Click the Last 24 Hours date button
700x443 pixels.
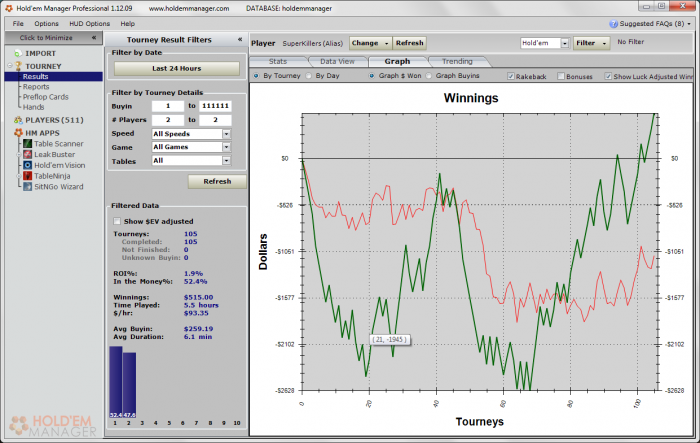point(177,68)
